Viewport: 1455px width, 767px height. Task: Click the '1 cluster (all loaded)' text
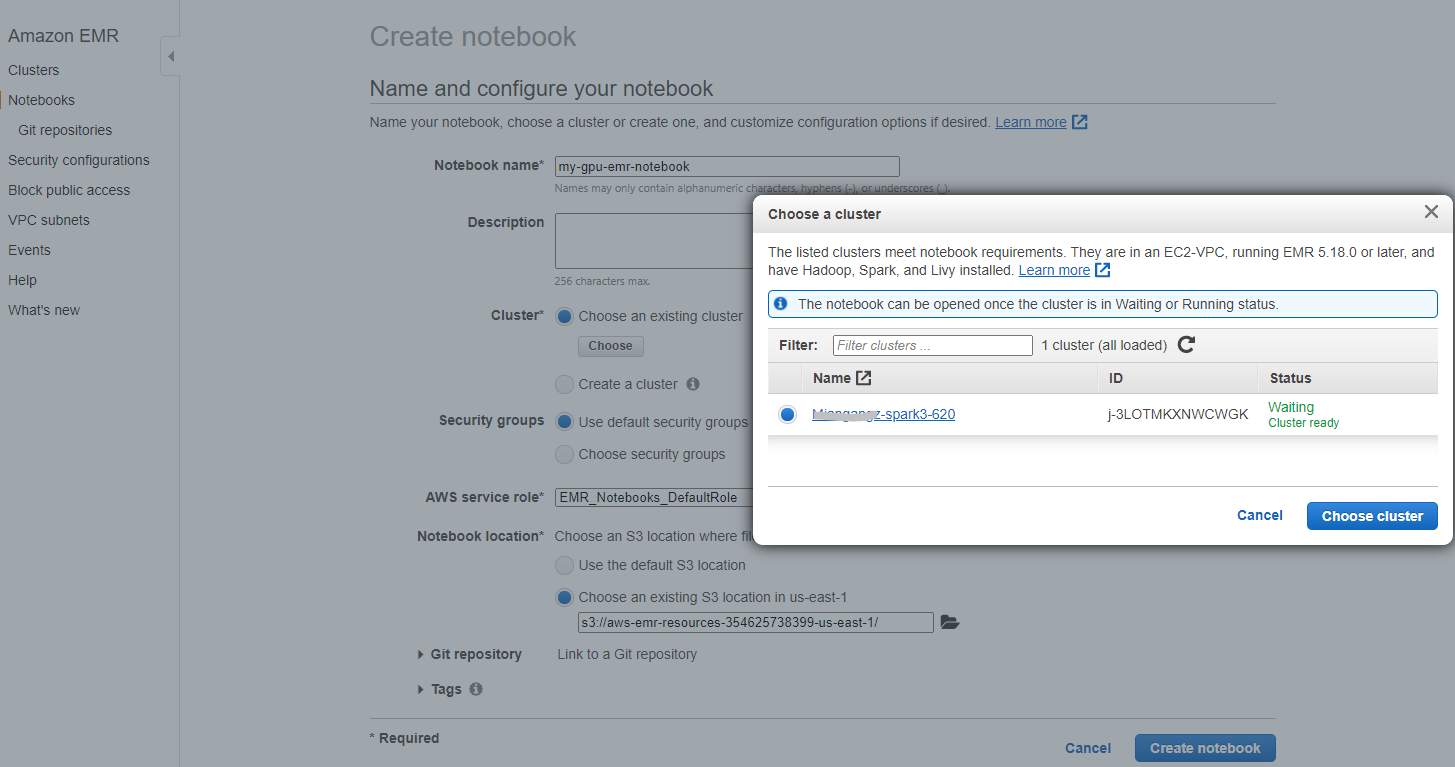coord(1104,345)
